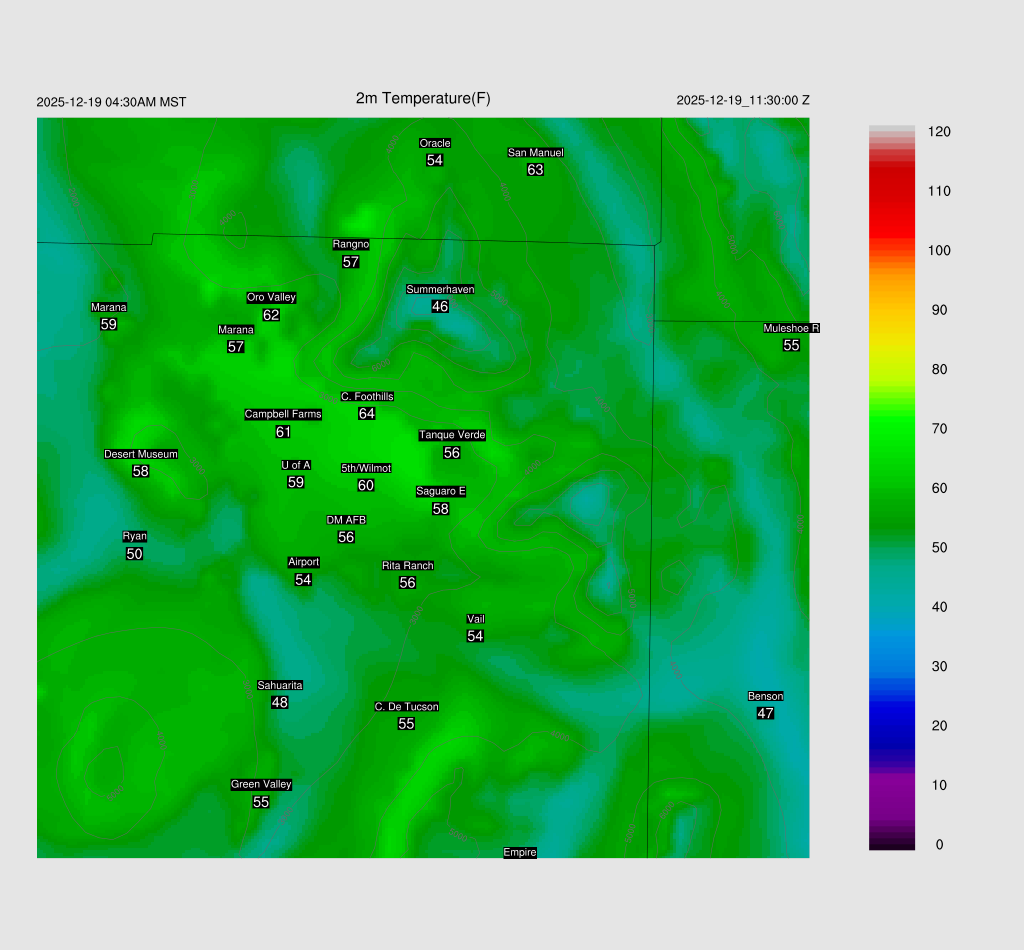Click the Muleshoe R station label
The height and width of the screenshot is (950, 1024).
tap(791, 328)
